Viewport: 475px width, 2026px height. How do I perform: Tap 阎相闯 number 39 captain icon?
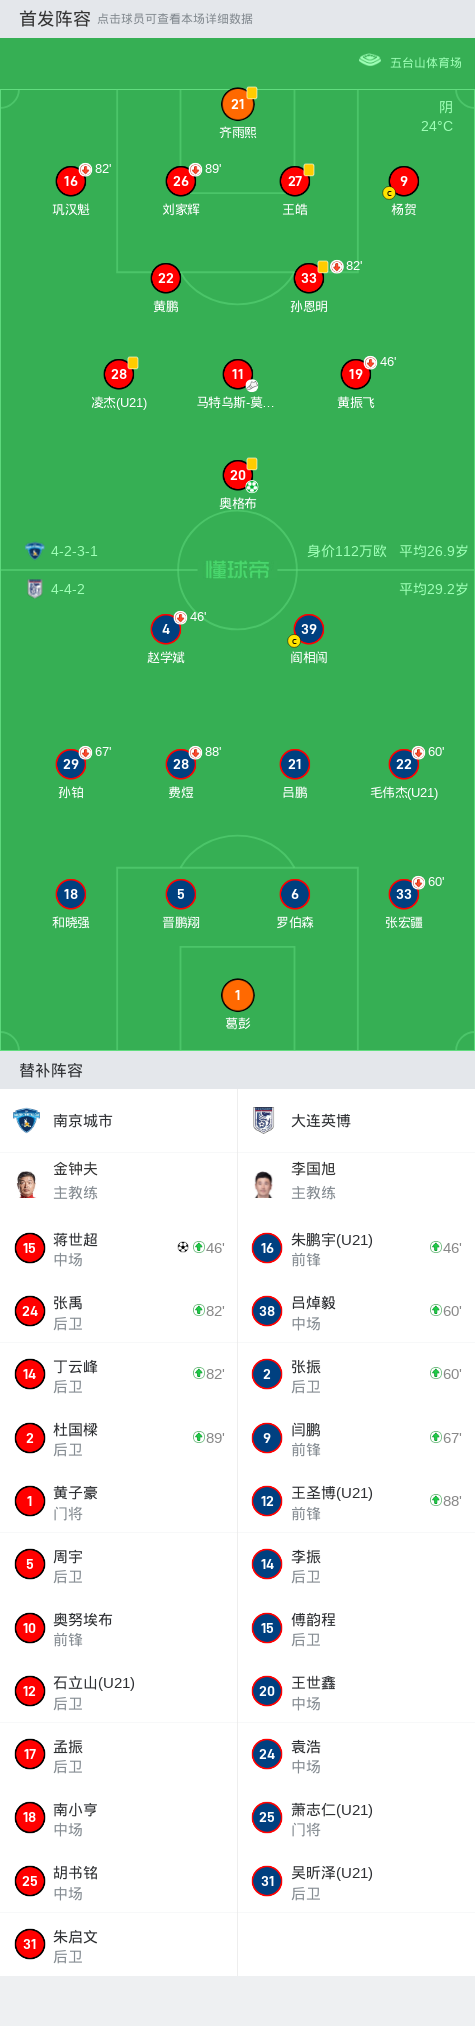[x=309, y=629]
